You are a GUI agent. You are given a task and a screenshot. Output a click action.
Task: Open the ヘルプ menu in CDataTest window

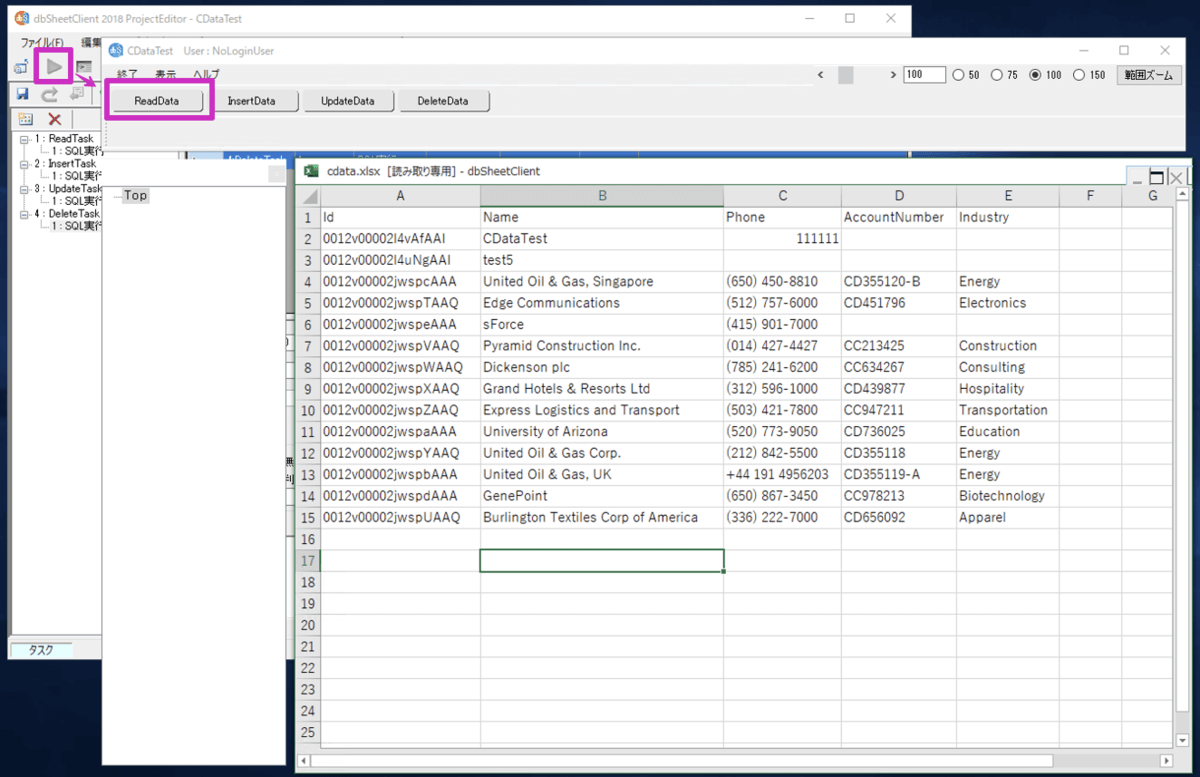tap(205, 75)
